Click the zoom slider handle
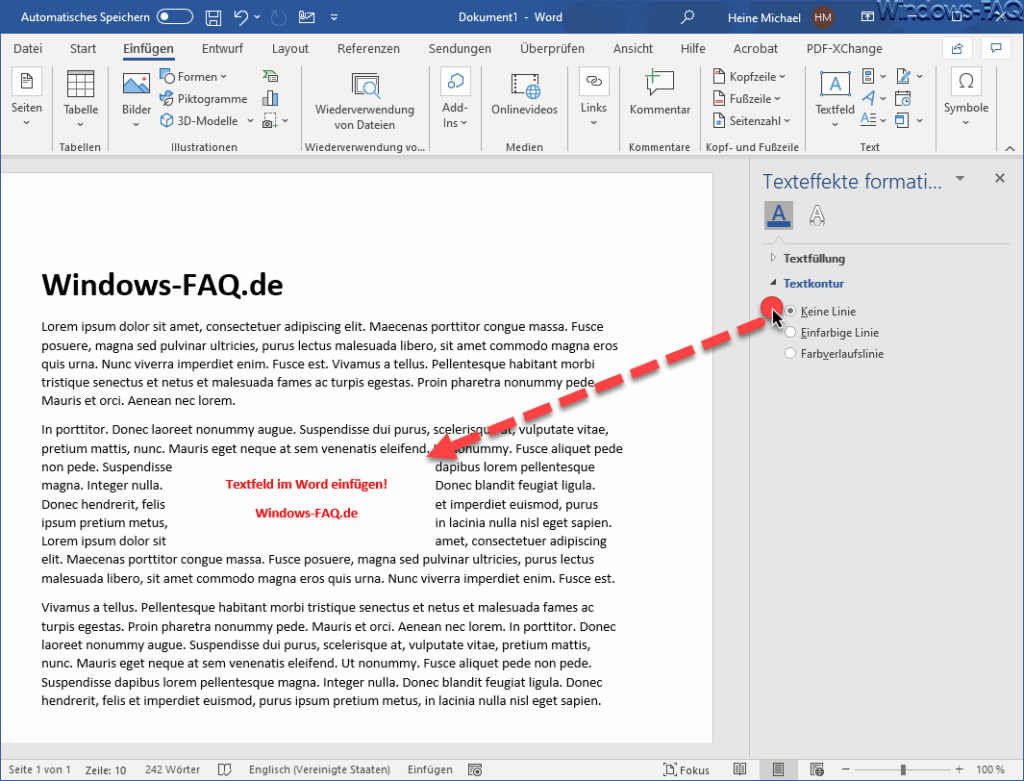 903,769
